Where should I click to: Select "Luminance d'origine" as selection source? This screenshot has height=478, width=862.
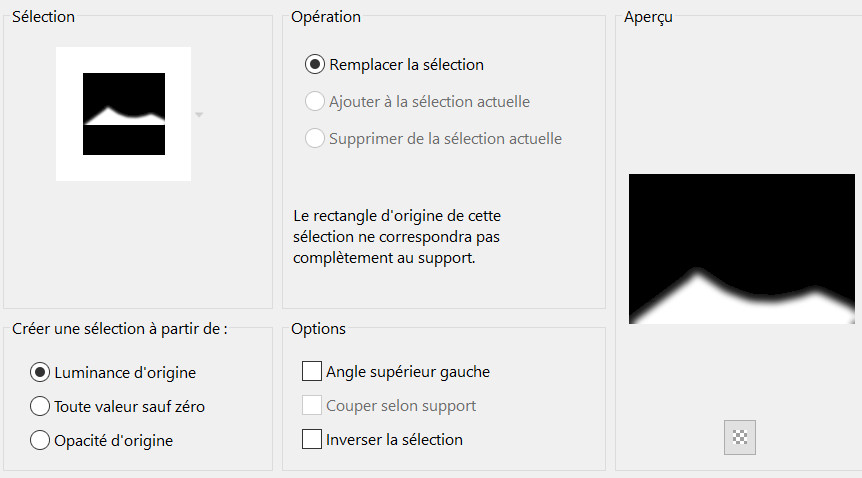pos(41,373)
